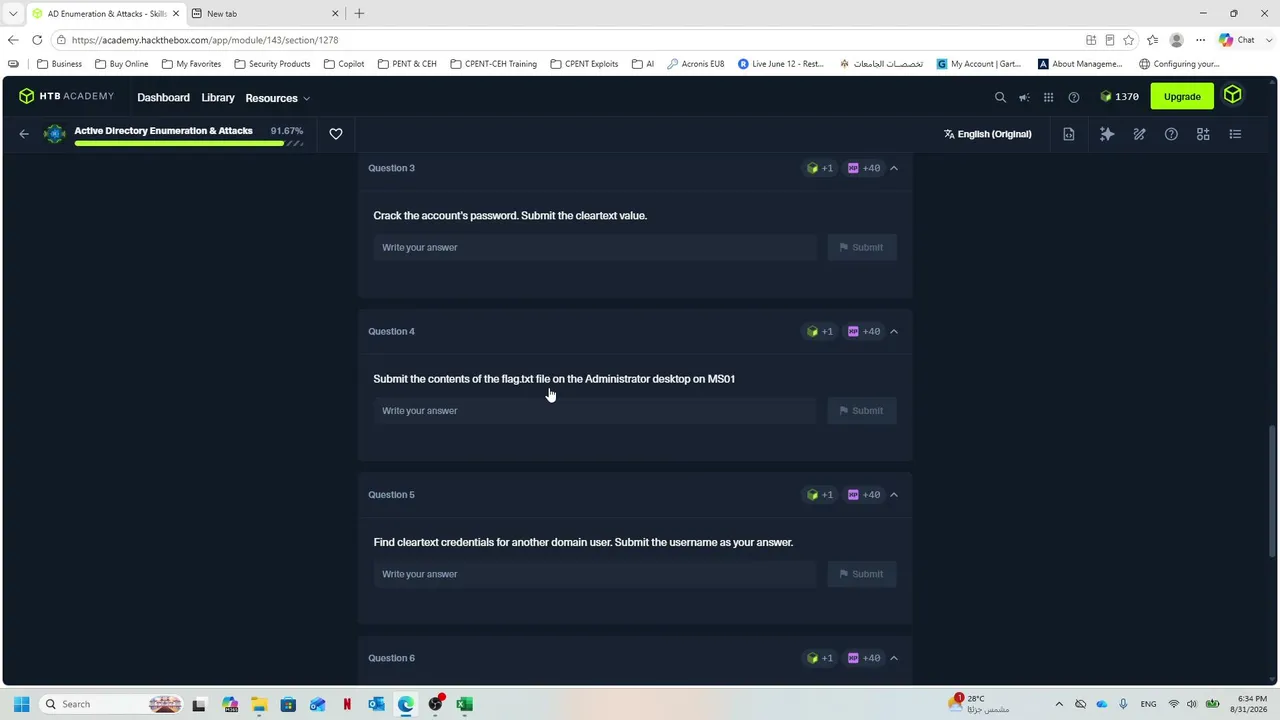
Task: Open the module toolbar question mark icon
Action: point(1171,134)
